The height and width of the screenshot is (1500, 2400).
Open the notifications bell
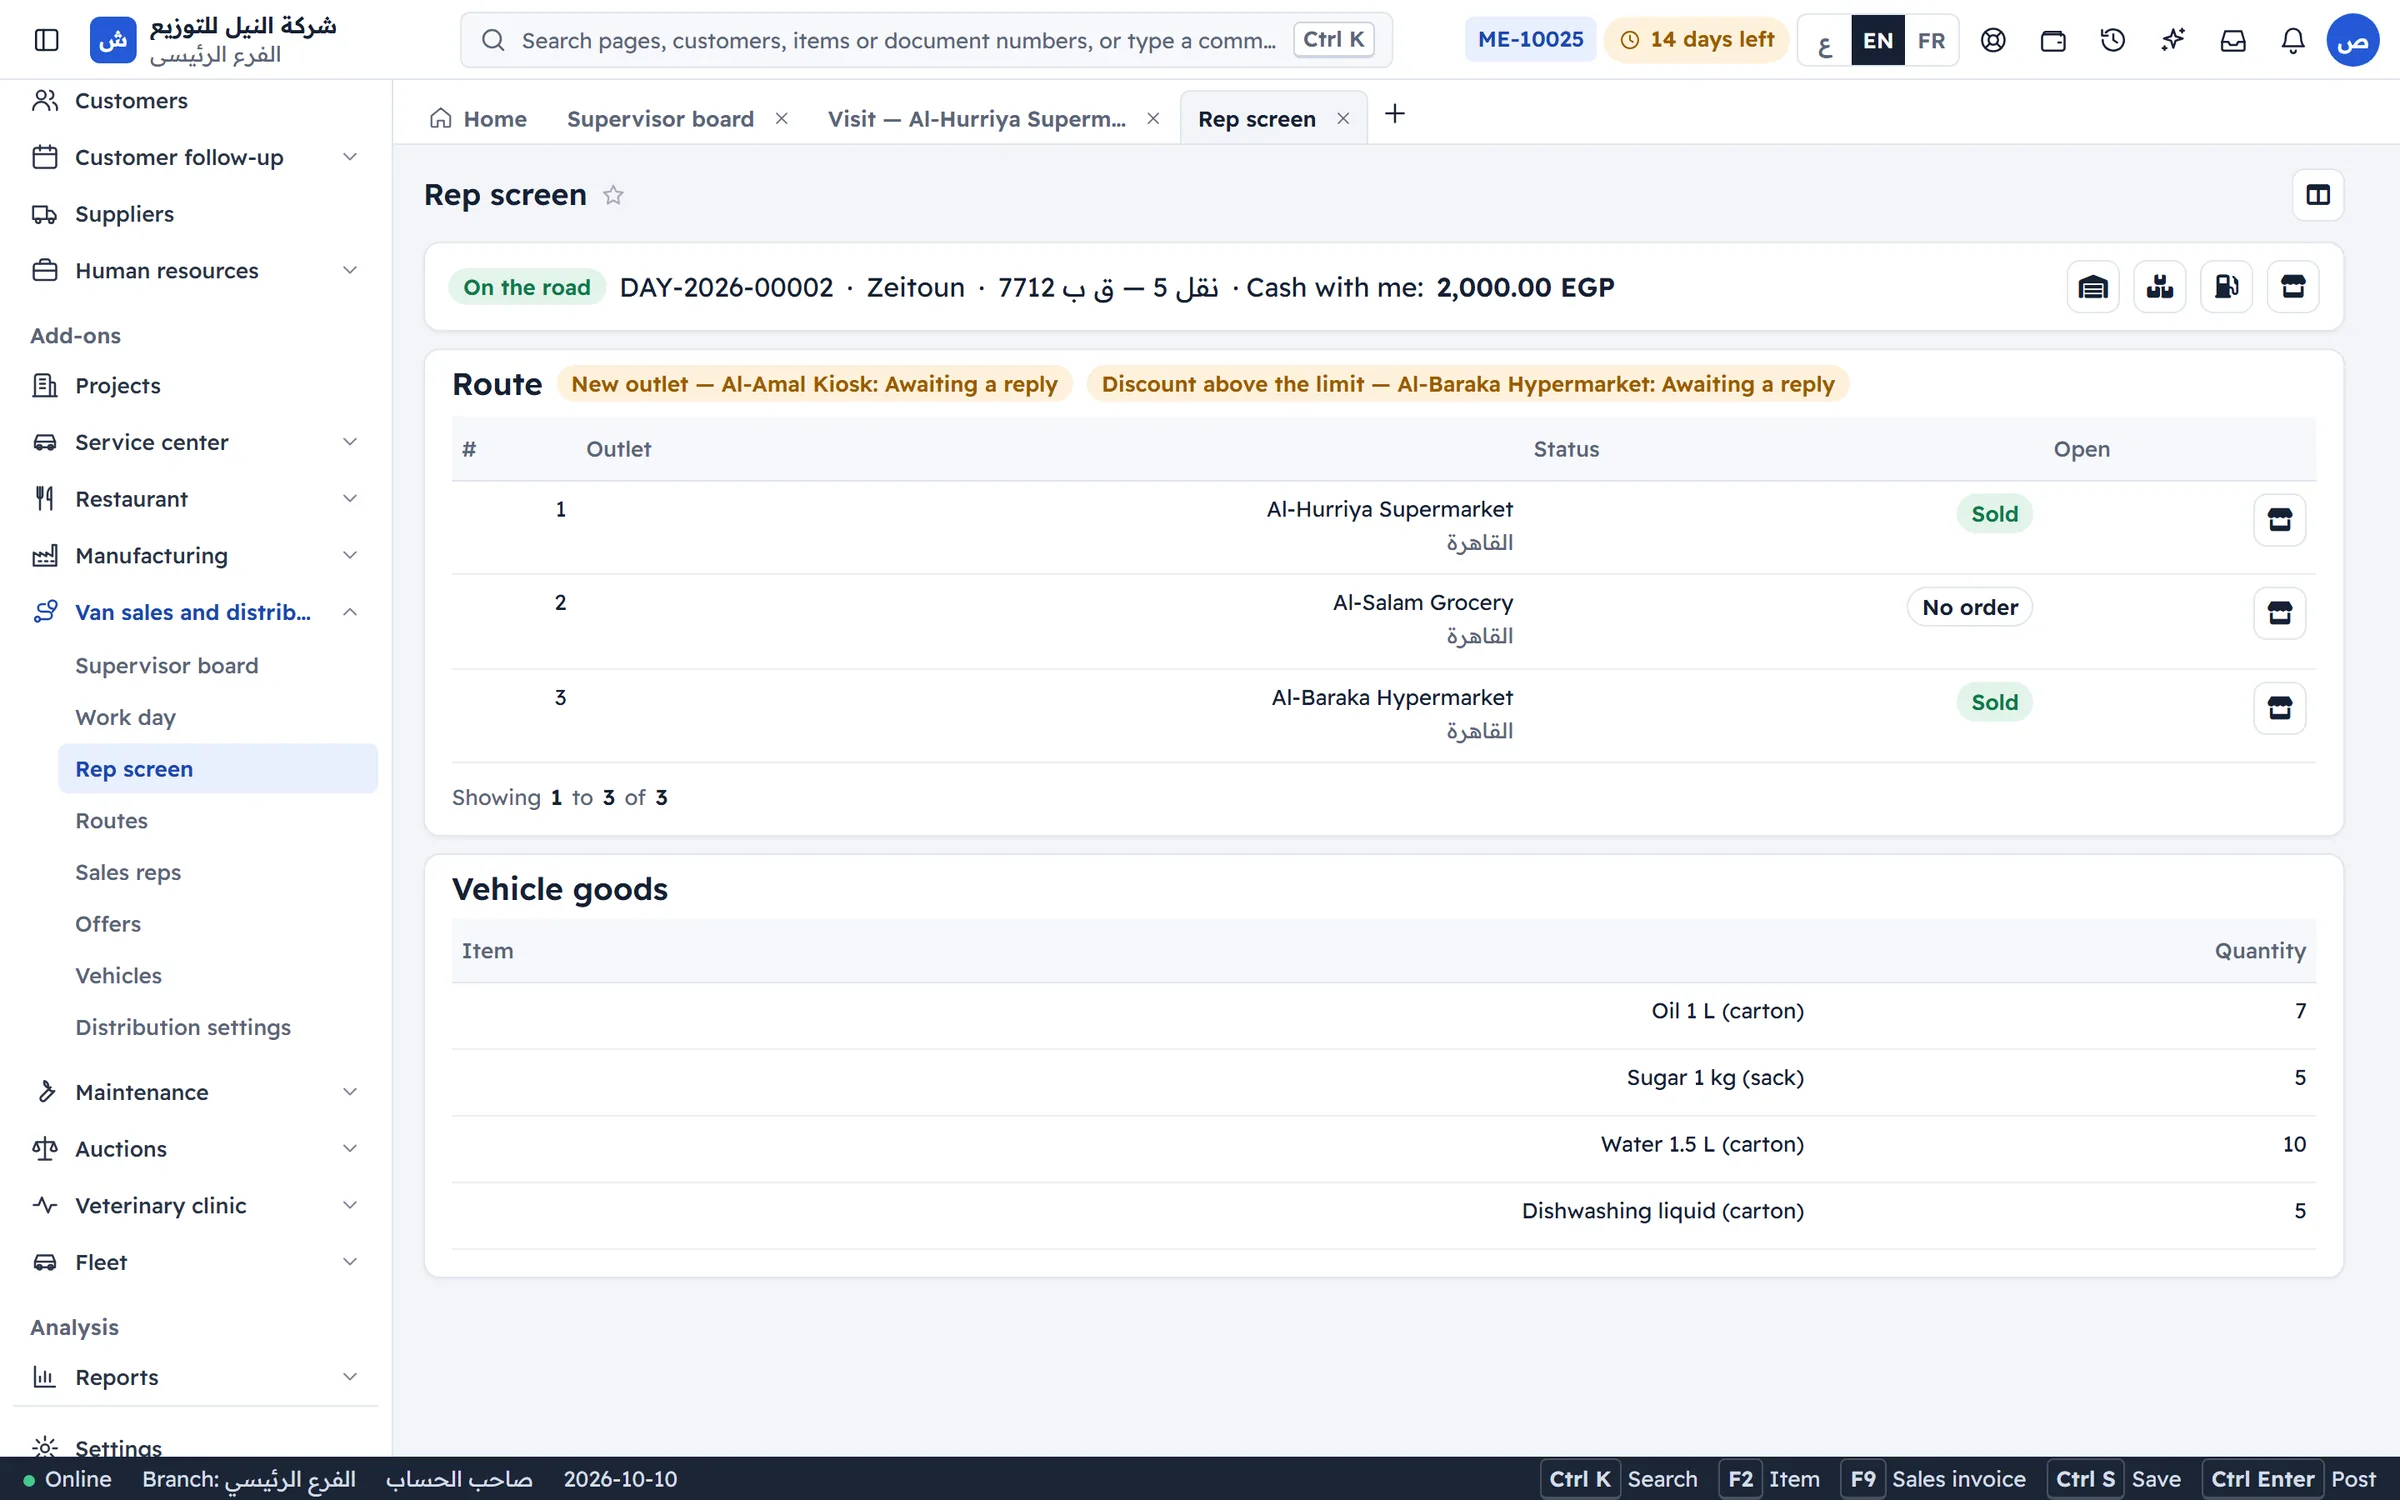coord(2293,40)
